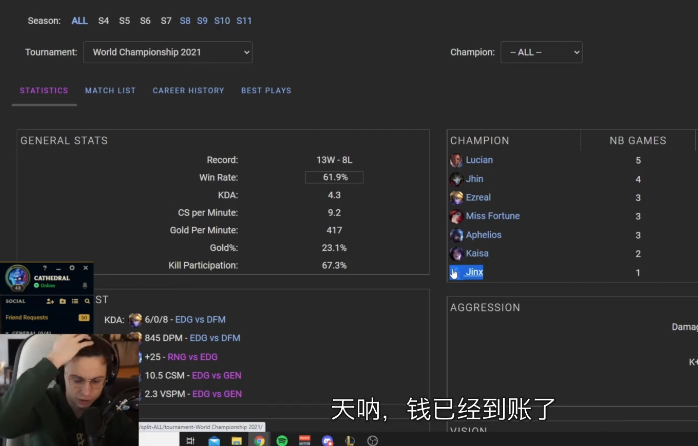Filter by season S6
698x446 pixels.
tap(145, 21)
